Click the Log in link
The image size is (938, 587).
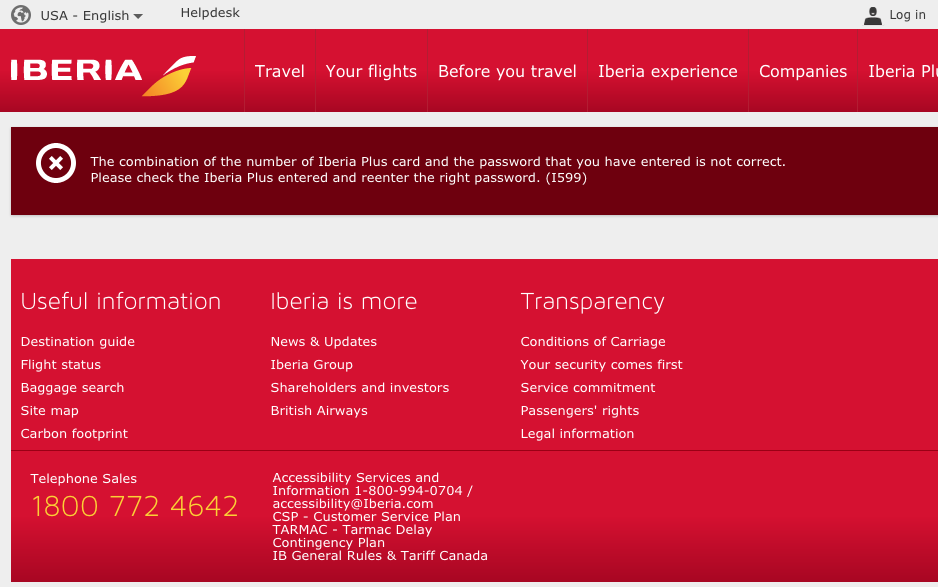click(907, 14)
